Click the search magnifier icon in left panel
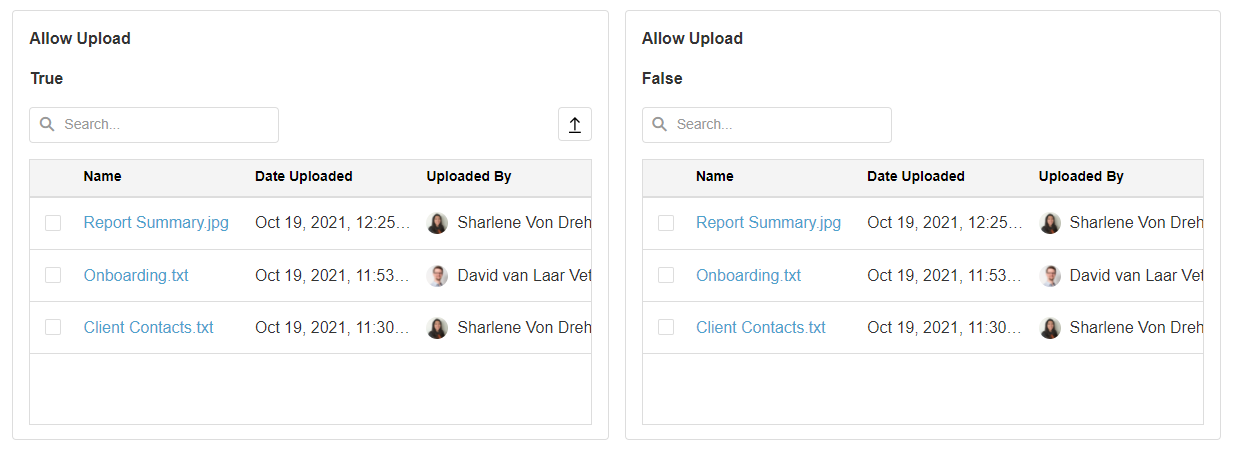 47,125
